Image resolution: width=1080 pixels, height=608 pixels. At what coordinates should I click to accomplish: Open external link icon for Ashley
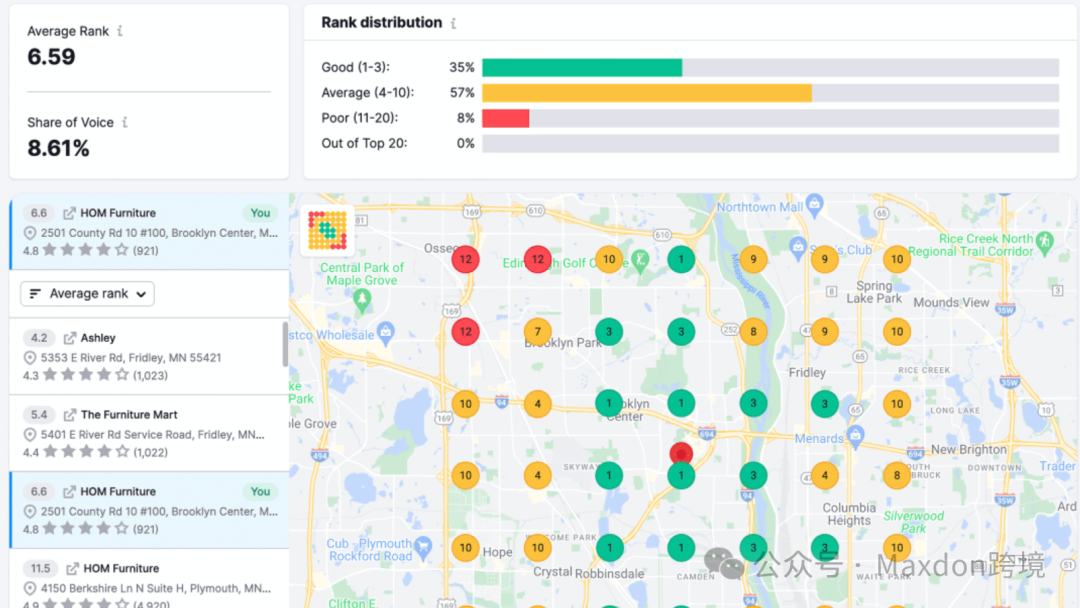click(70, 338)
